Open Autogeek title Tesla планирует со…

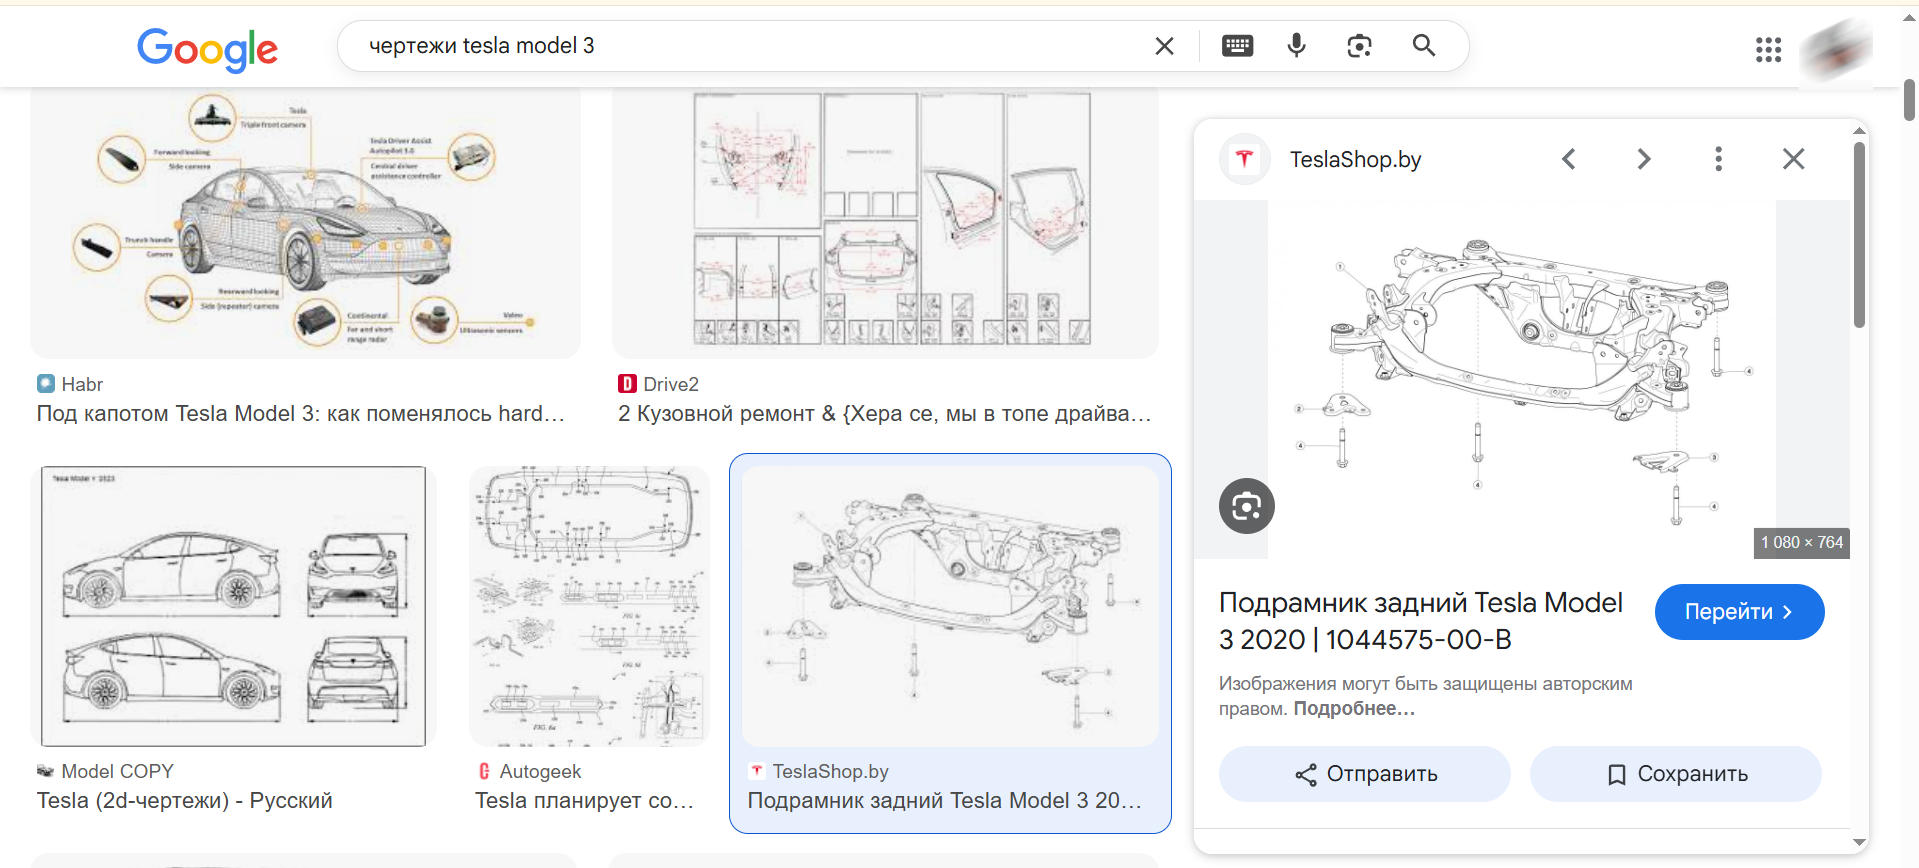[x=584, y=801]
